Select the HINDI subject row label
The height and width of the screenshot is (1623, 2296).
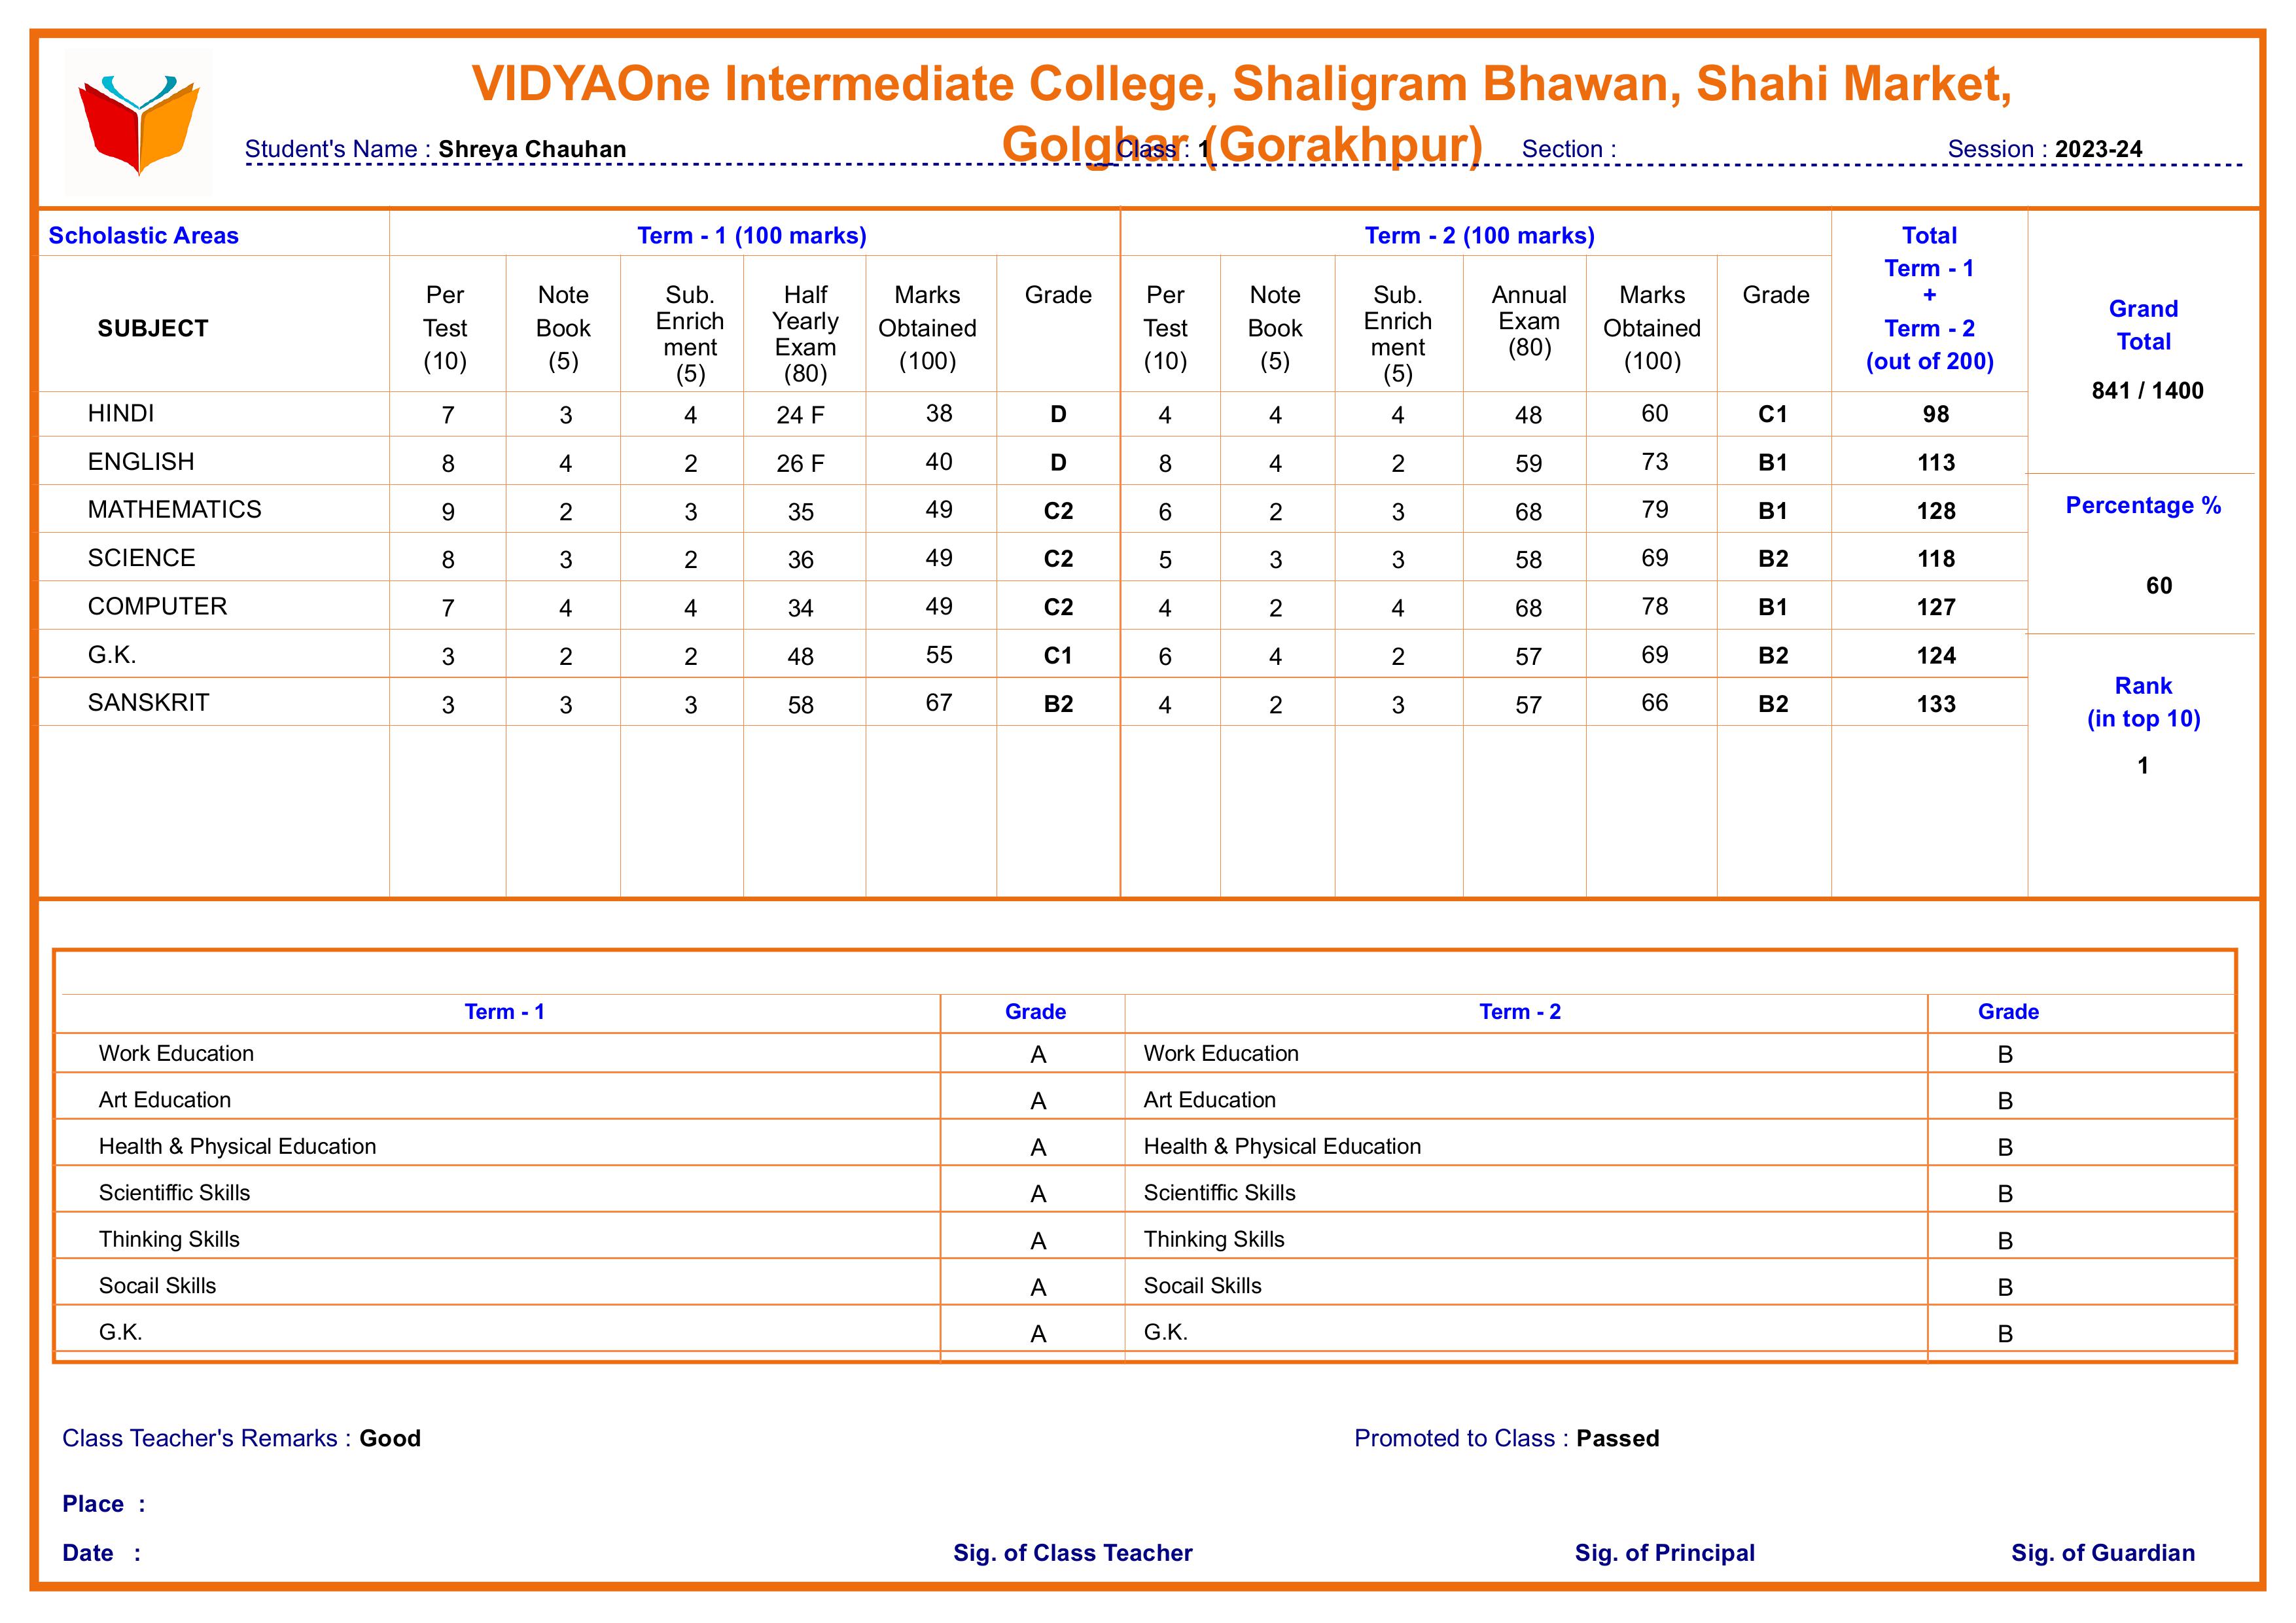[x=121, y=413]
